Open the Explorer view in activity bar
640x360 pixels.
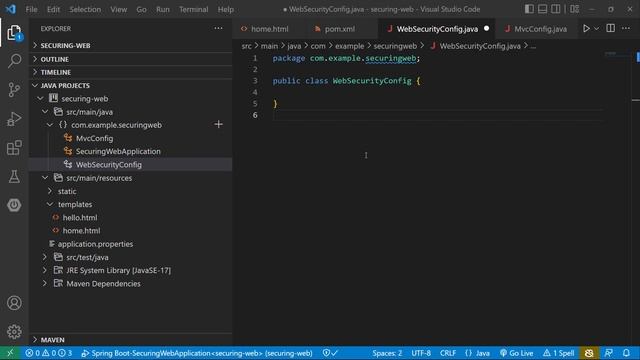(x=14, y=33)
